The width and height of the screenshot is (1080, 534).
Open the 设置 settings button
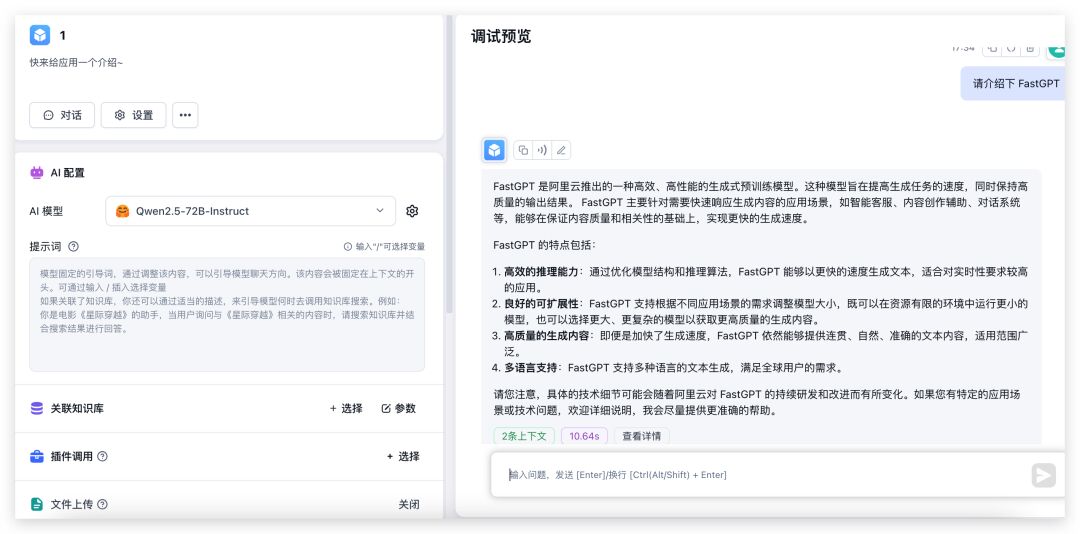coord(134,115)
